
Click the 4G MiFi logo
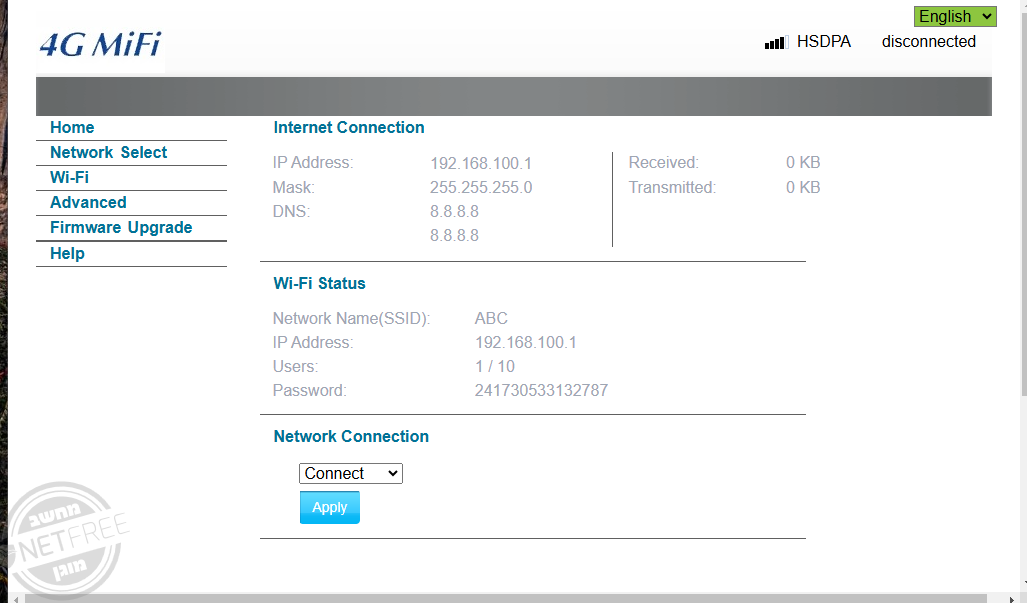(x=100, y=45)
